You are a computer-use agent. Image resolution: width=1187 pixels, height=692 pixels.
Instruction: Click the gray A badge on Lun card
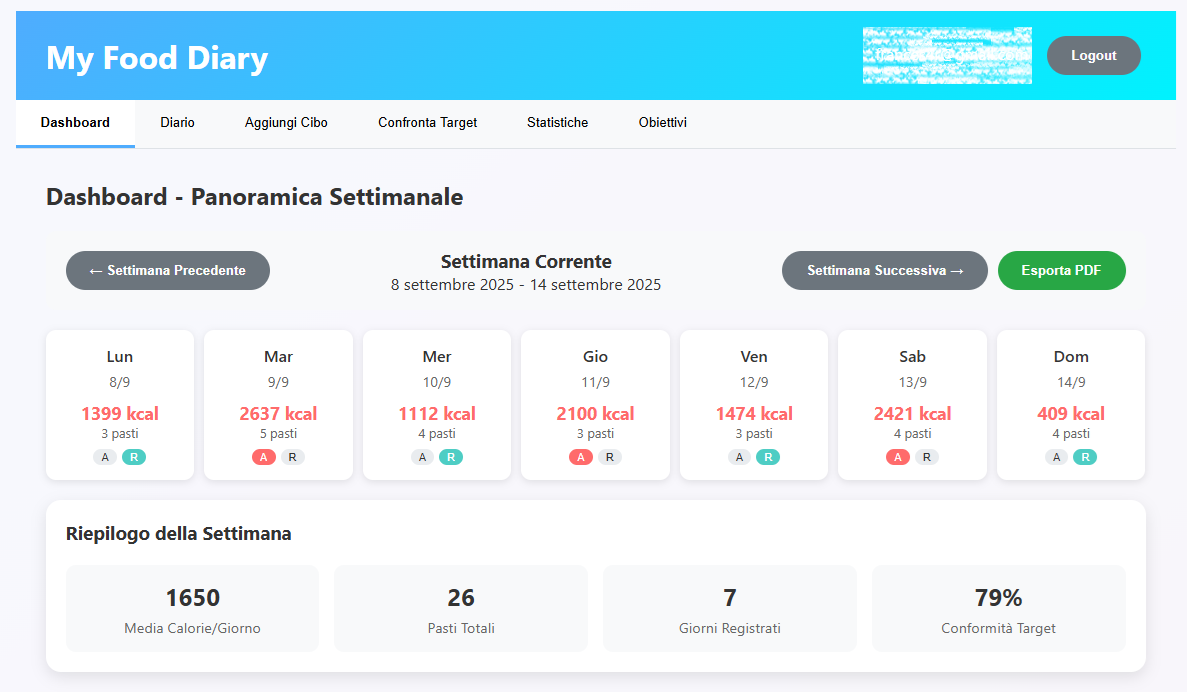click(x=105, y=457)
